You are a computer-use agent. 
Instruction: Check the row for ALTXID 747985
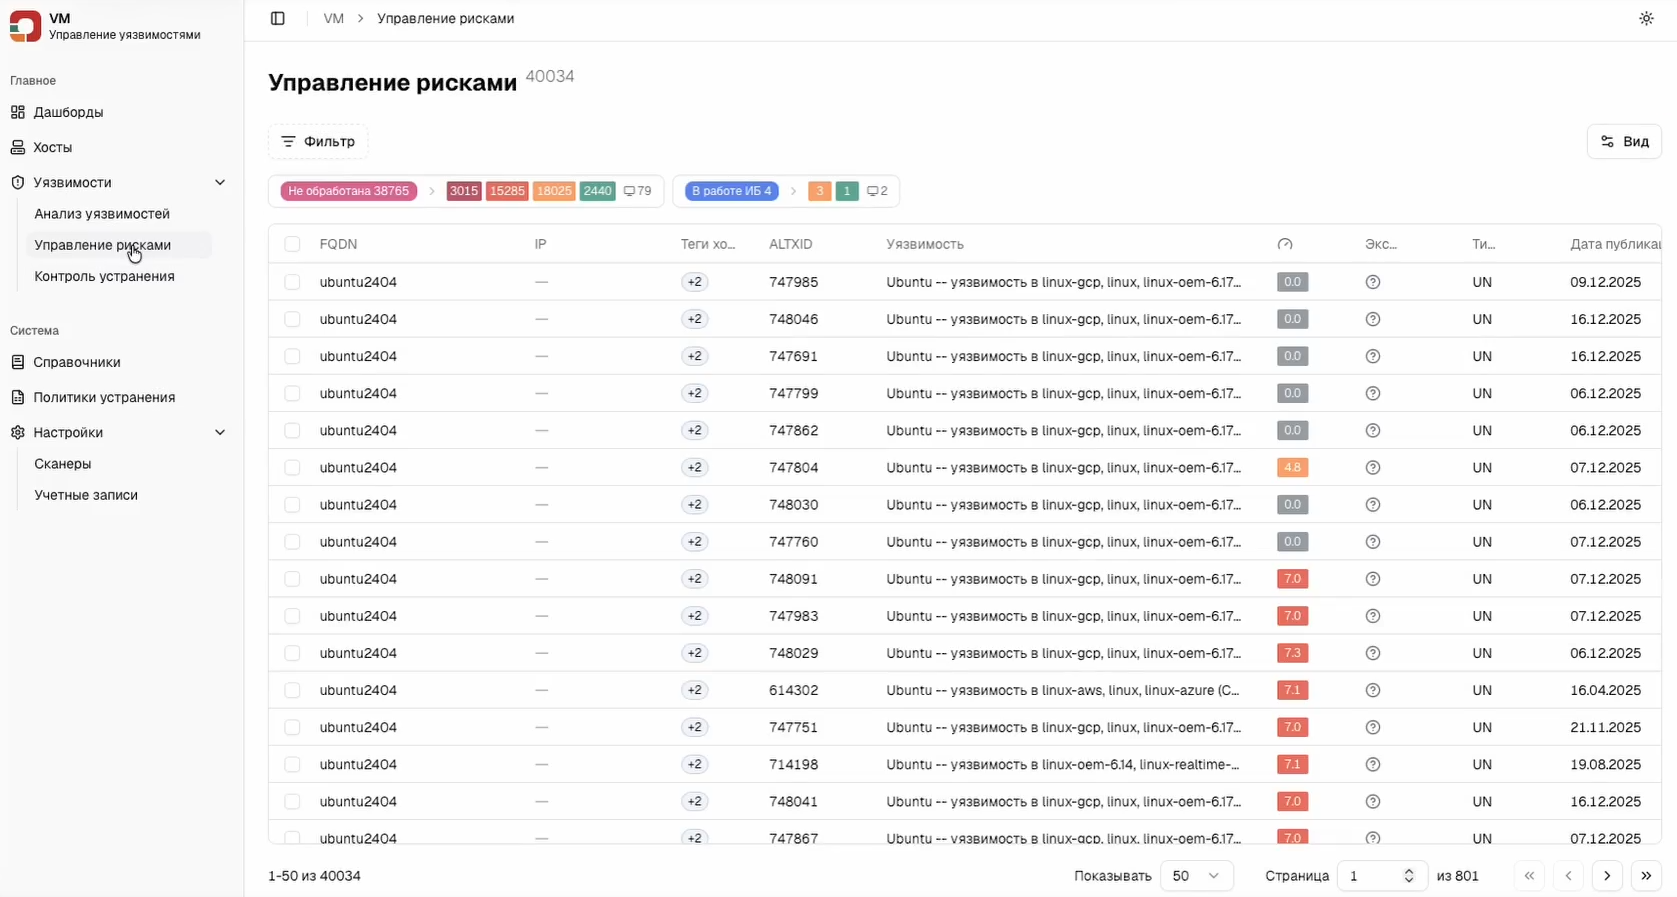point(292,283)
